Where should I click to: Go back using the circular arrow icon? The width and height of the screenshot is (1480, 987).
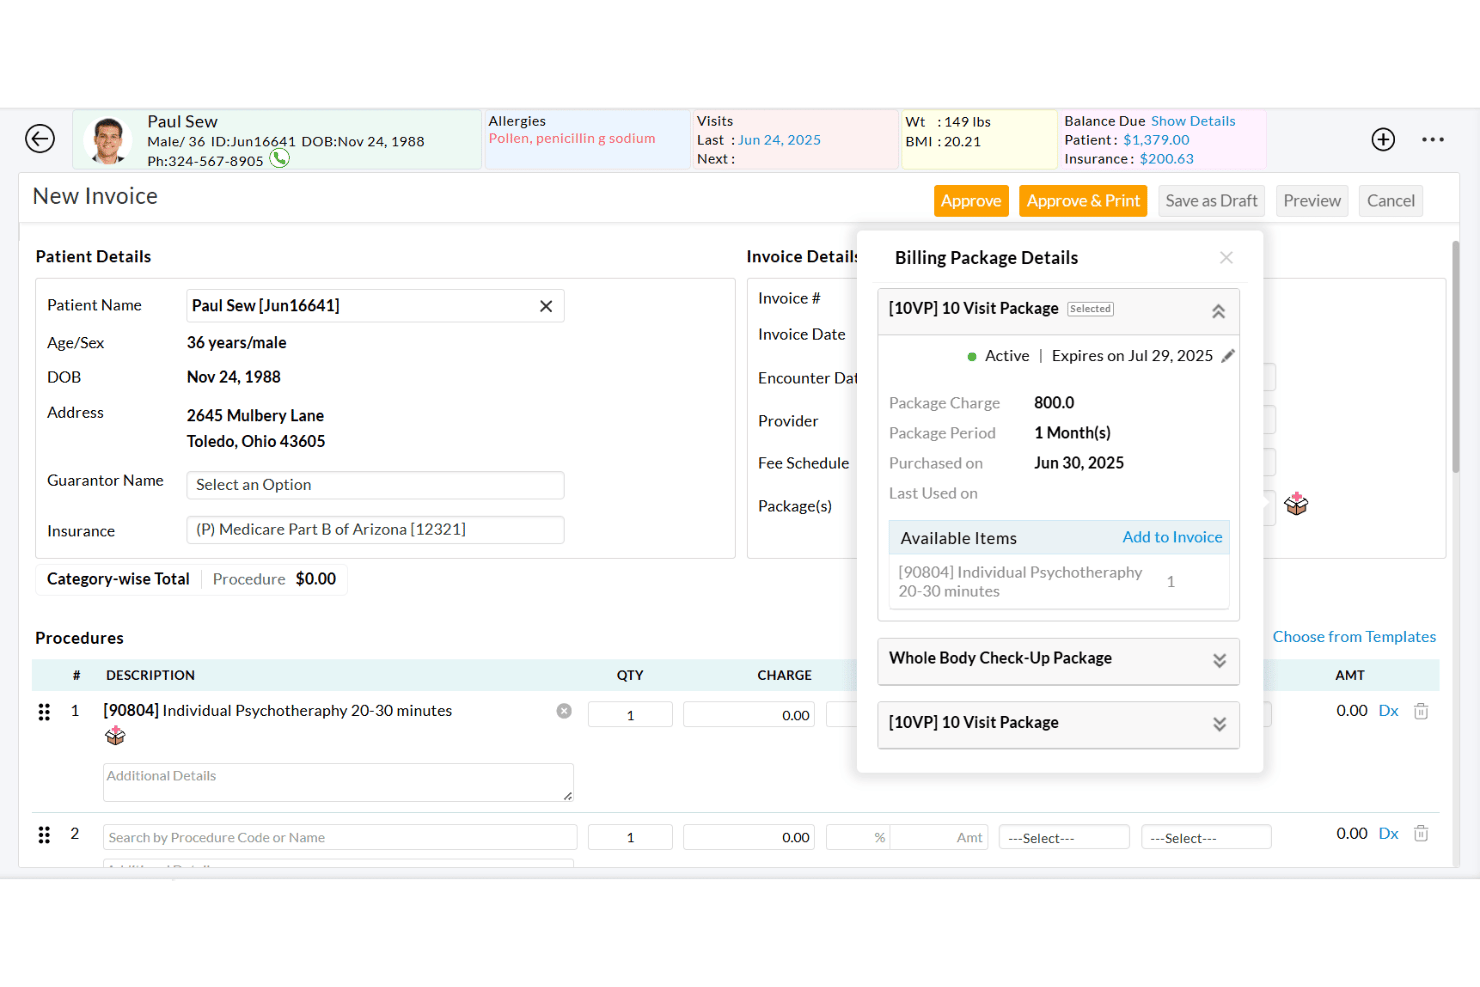(x=40, y=139)
